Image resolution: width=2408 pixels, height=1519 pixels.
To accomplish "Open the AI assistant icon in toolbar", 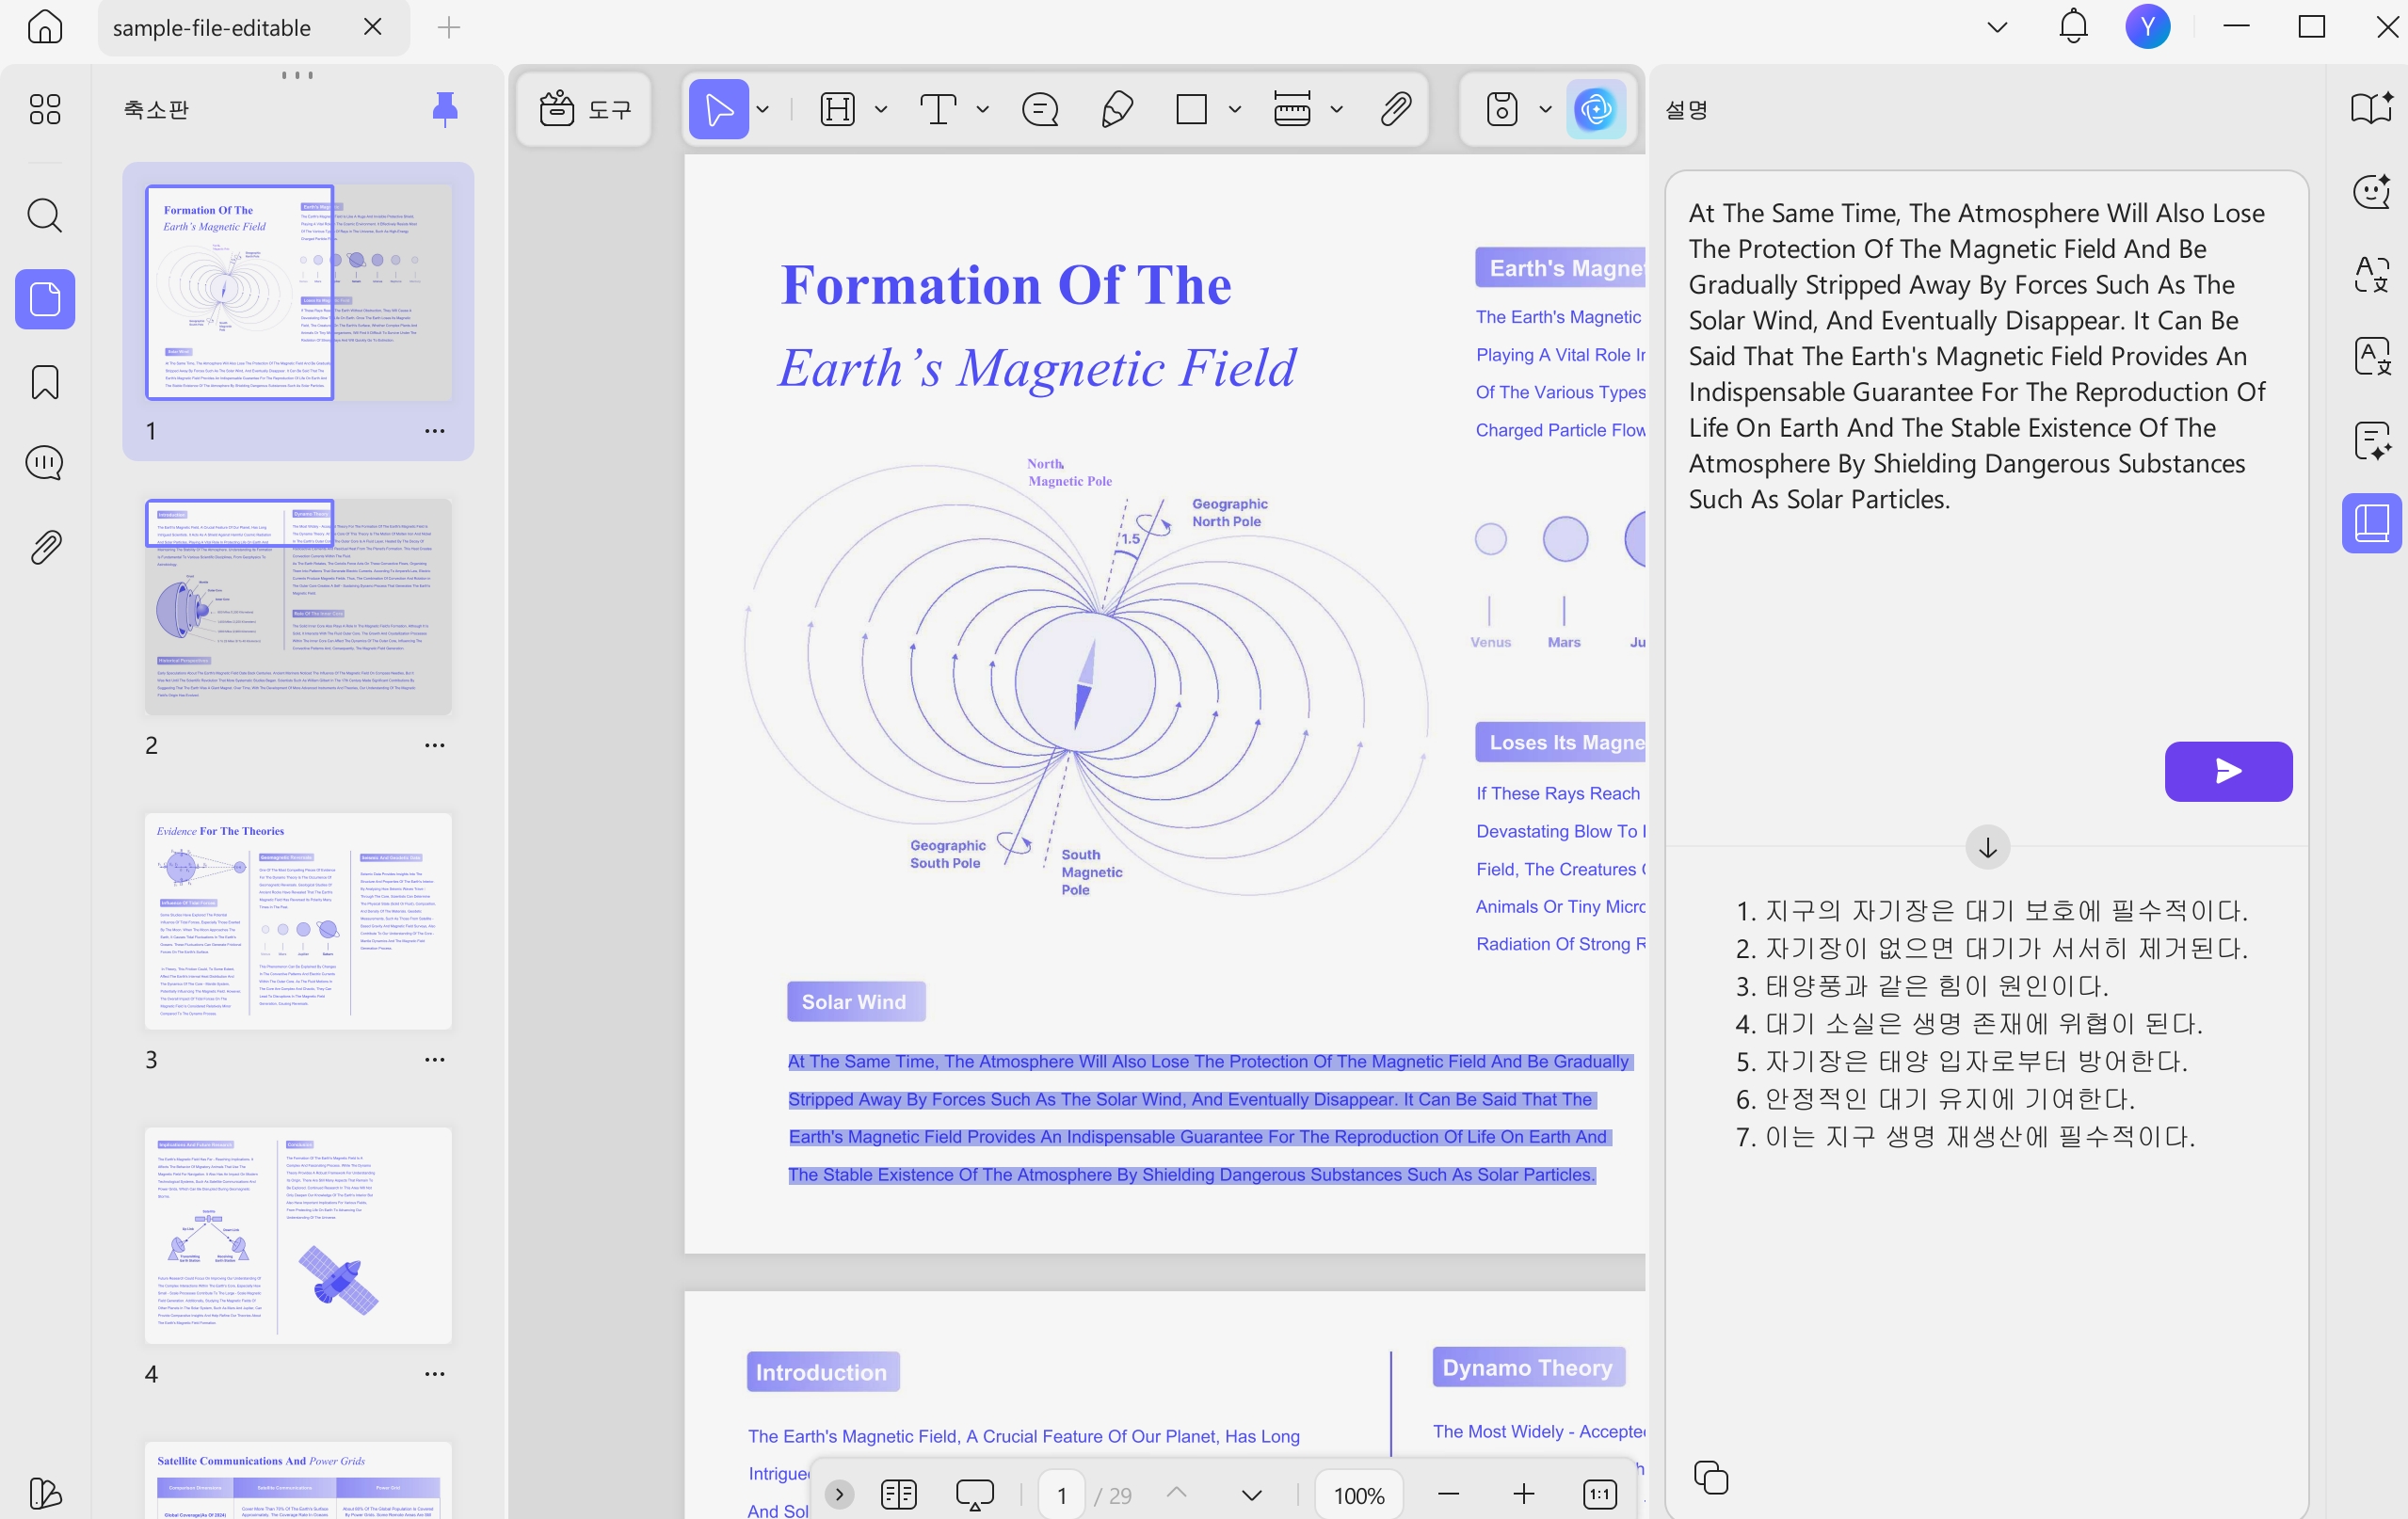I will click(1595, 109).
